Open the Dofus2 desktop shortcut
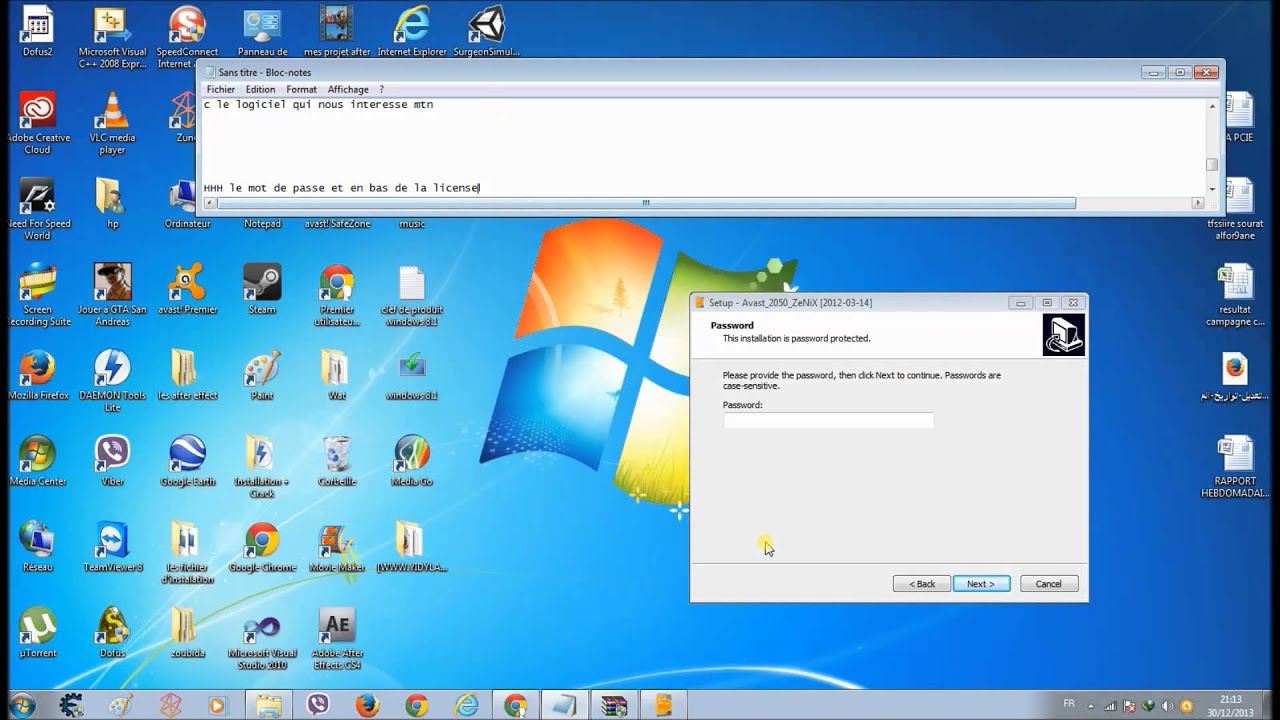The width and height of the screenshot is (1280, 720). tap(38, 31)
